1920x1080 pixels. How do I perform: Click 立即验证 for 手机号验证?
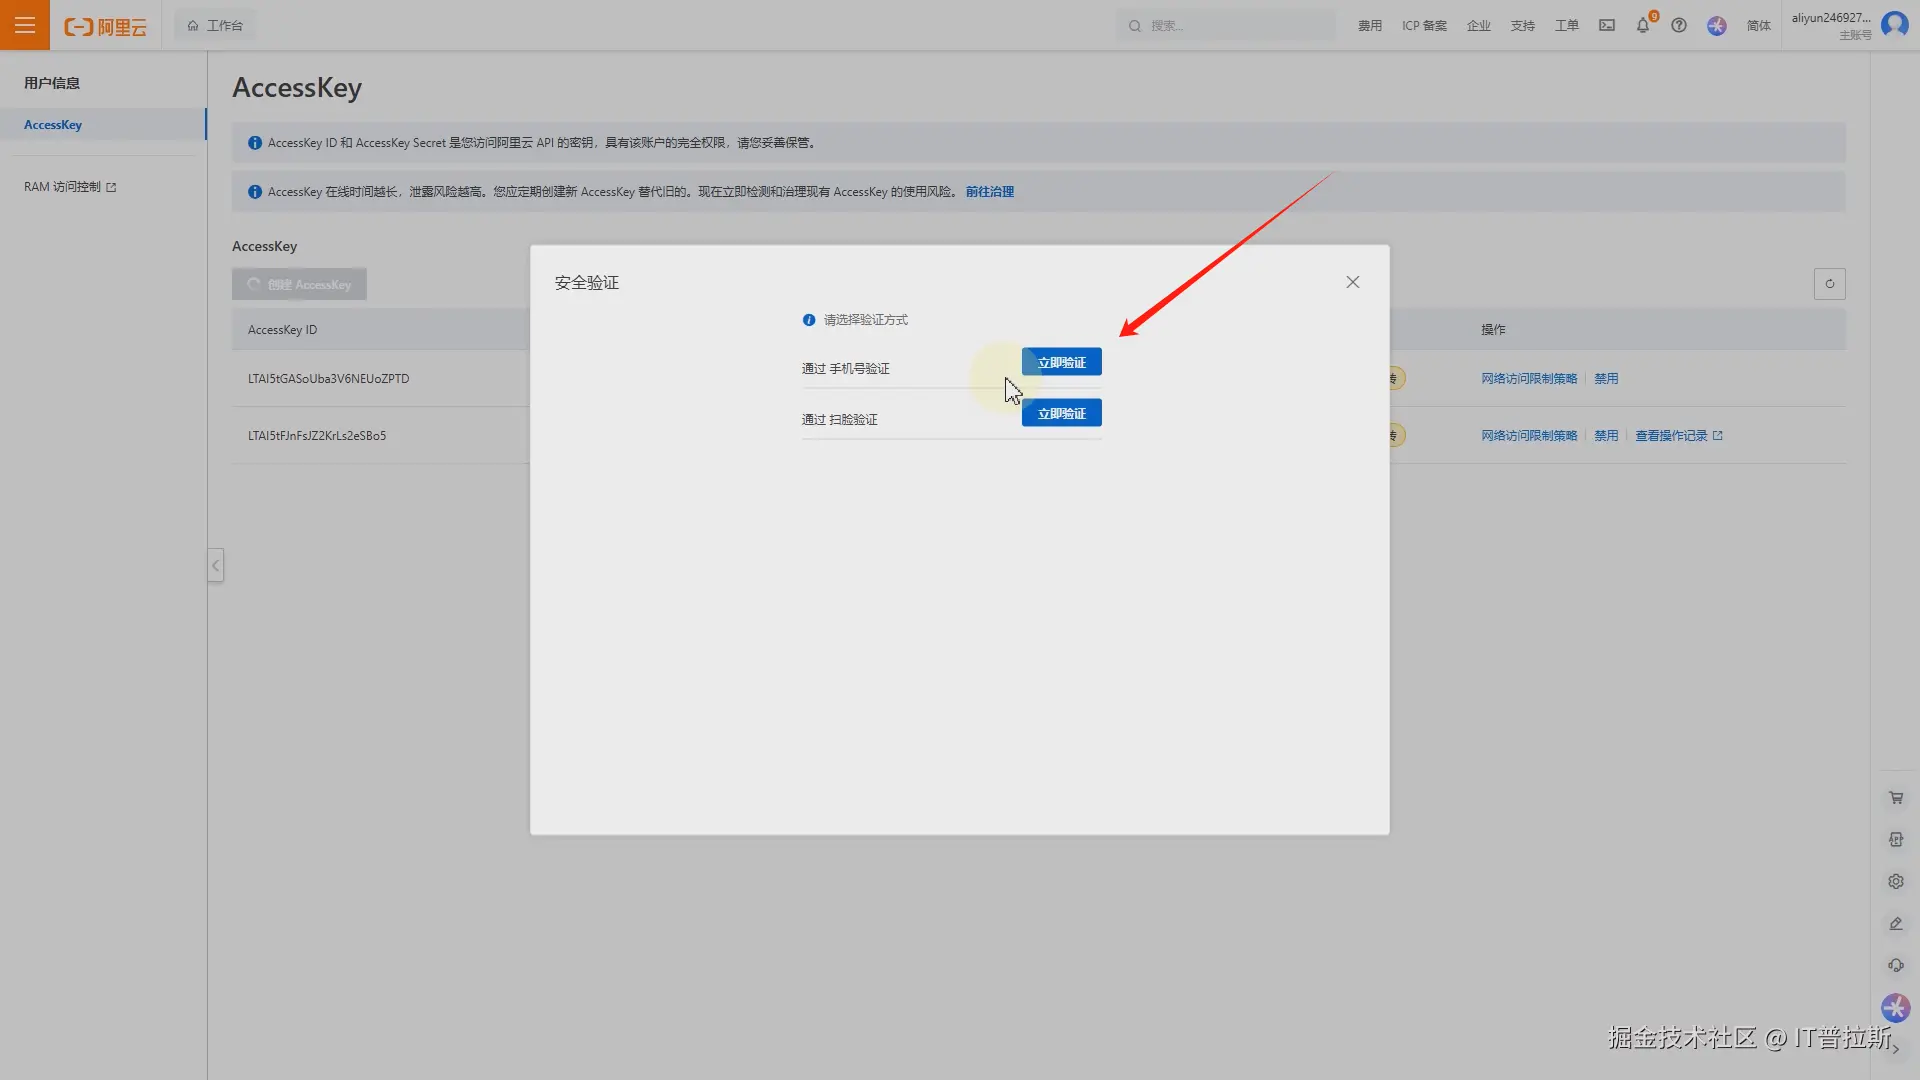pyautogui.click(x=1061, y=362)
